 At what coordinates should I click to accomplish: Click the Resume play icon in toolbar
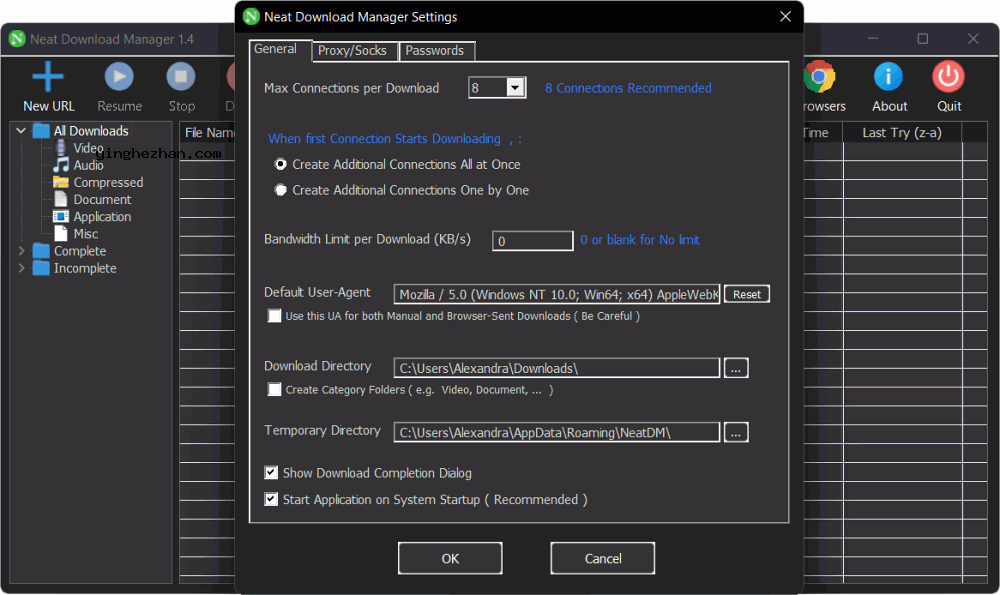[119, 77]
